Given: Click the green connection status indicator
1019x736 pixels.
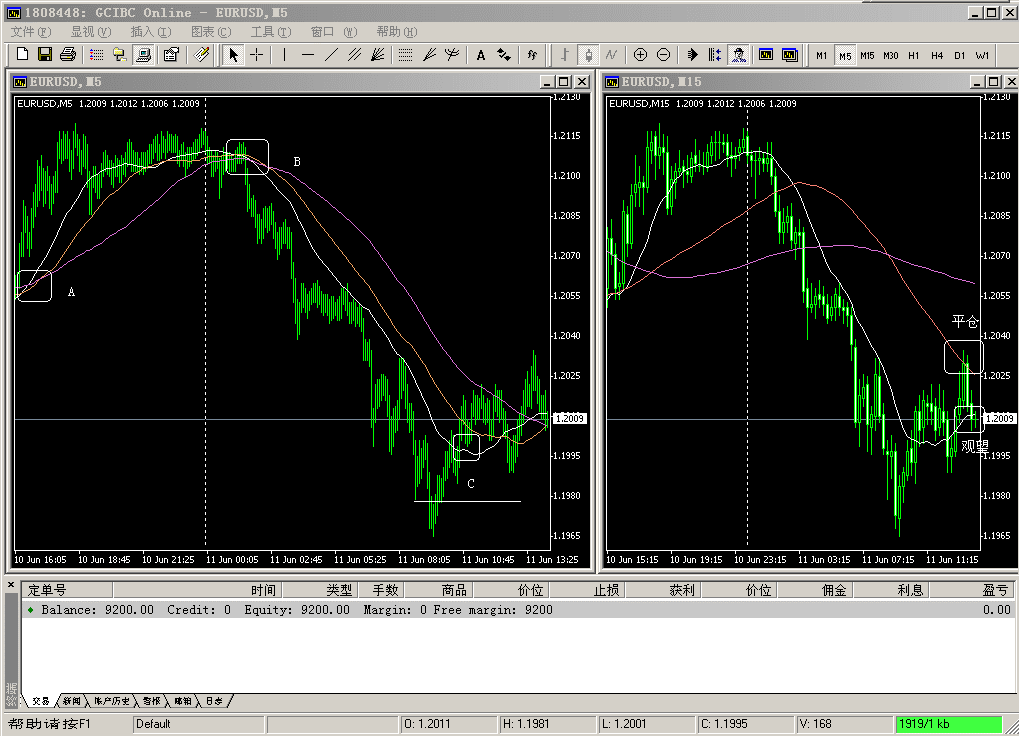Looking at the screenshot, I should point(948,723).
